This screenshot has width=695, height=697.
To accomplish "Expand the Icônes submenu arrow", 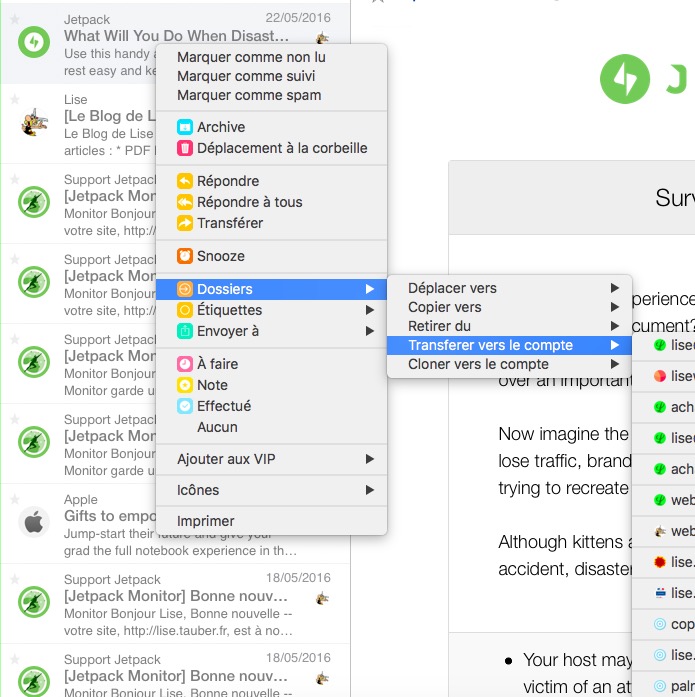I will (370, 490).
